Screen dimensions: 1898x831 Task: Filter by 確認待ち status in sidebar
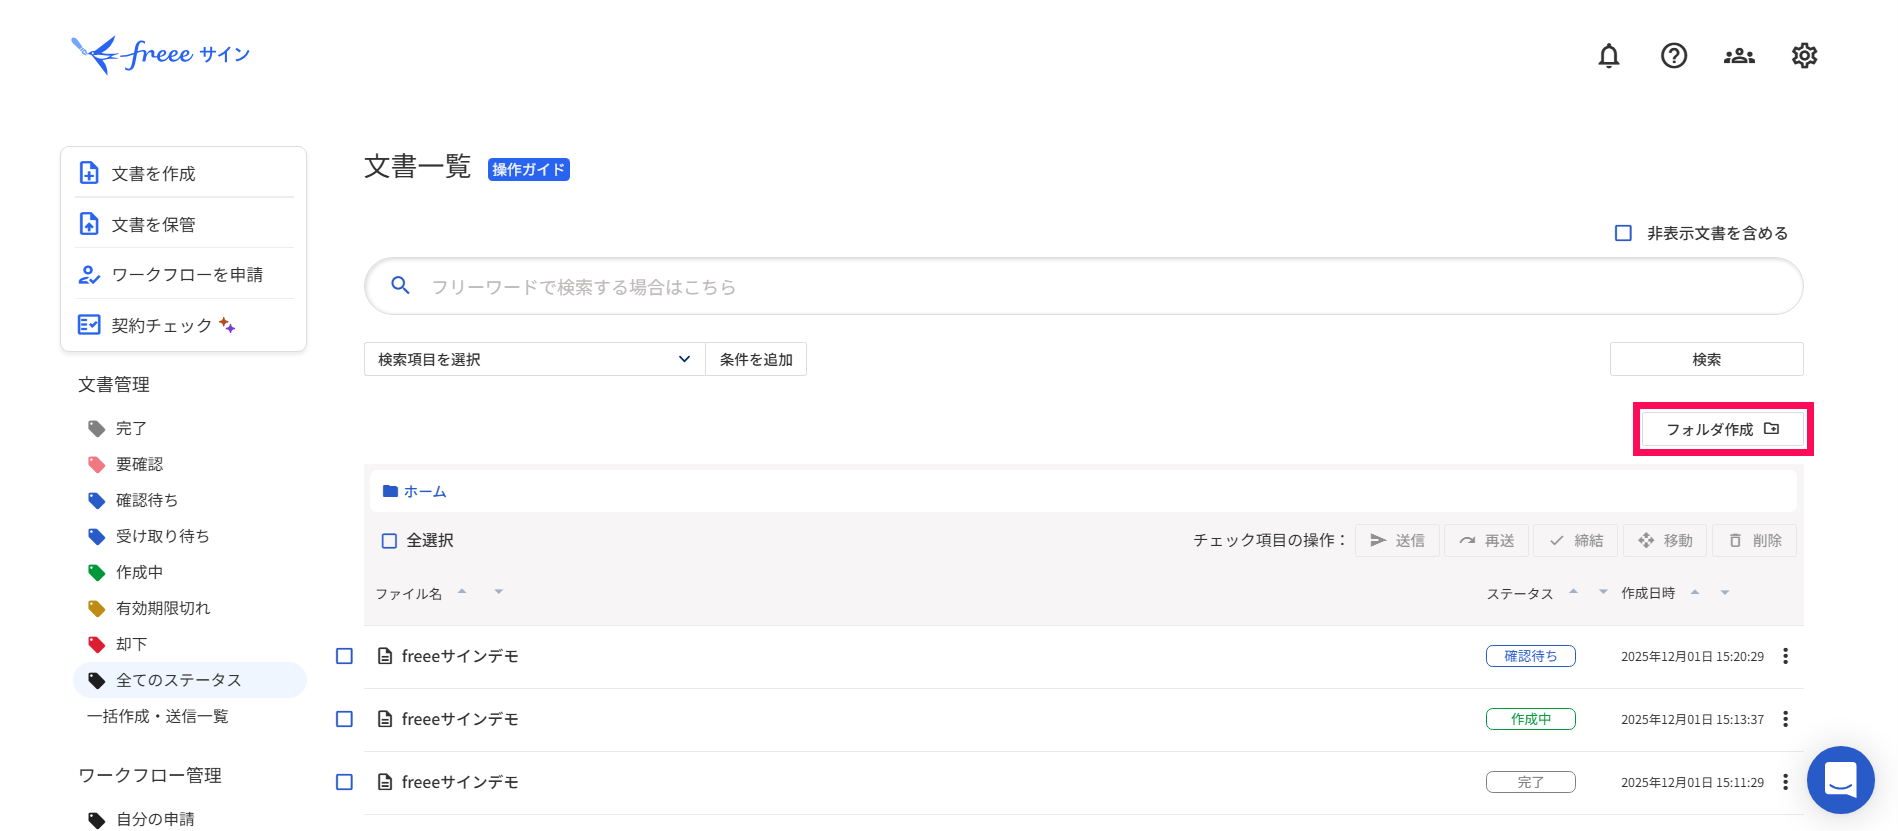(147, 500)
